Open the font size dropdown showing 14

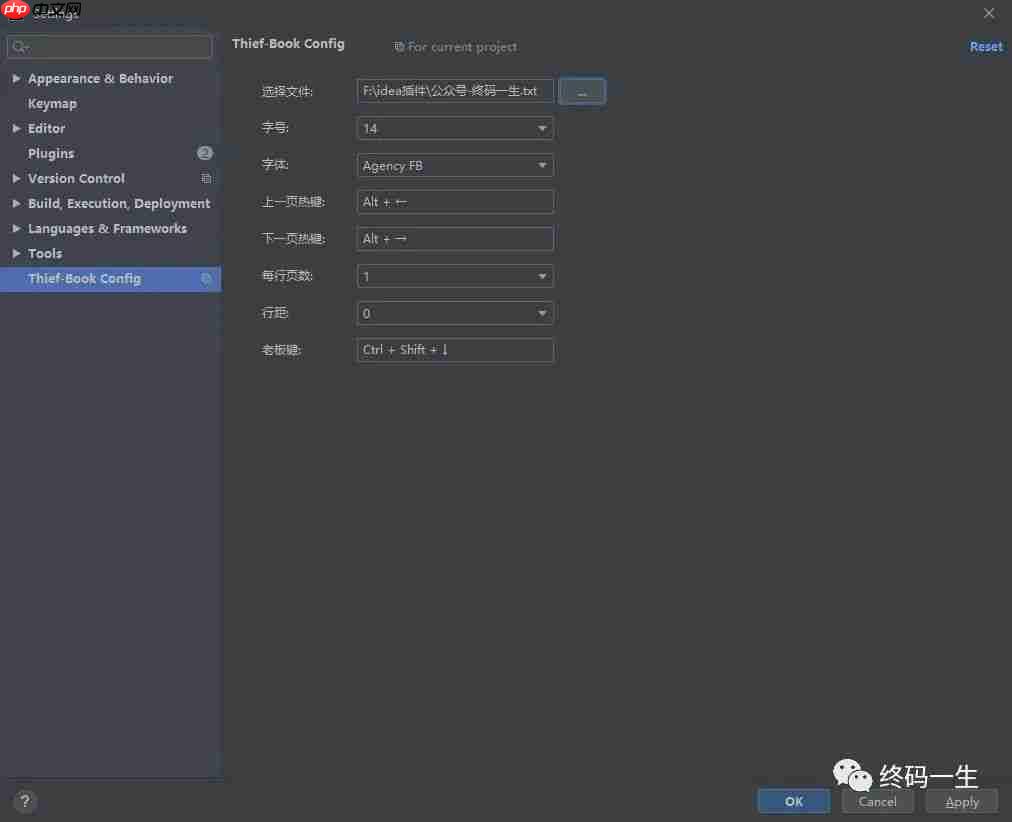pyautogui.click(x=455, y=128)
